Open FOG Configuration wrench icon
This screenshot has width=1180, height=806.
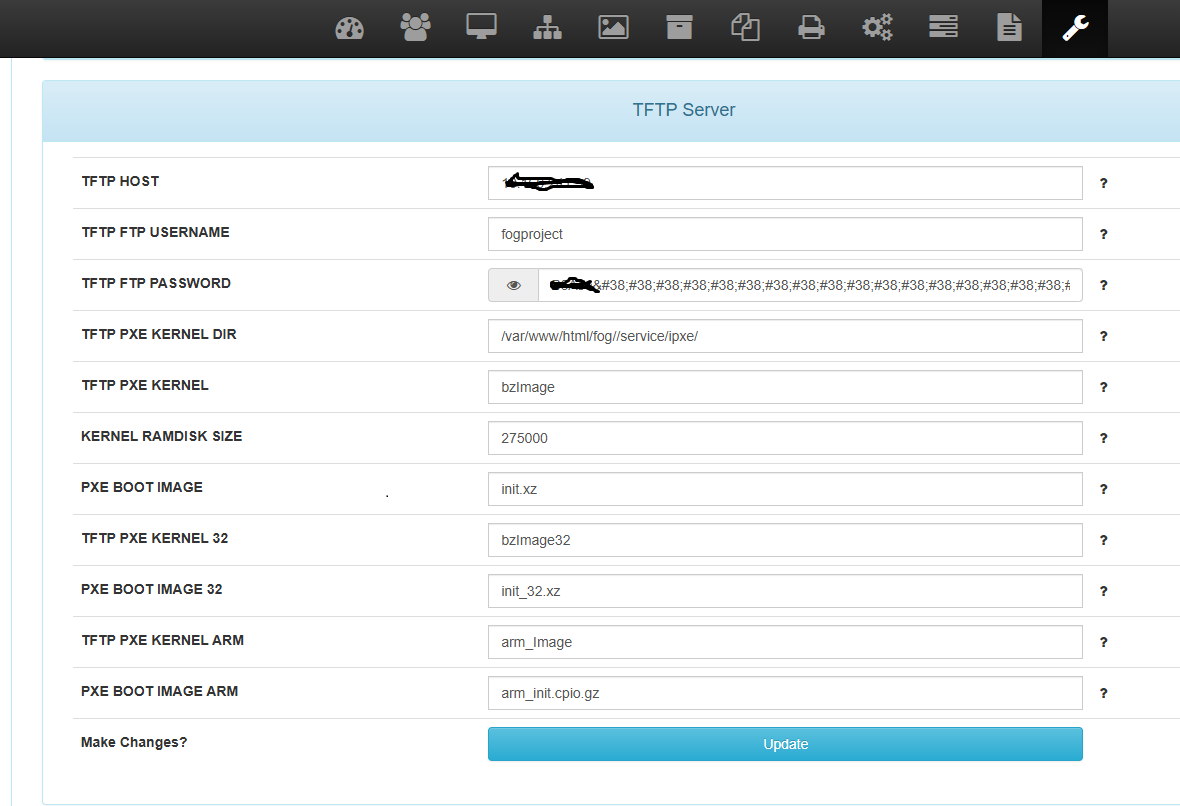click(1075, 28)
